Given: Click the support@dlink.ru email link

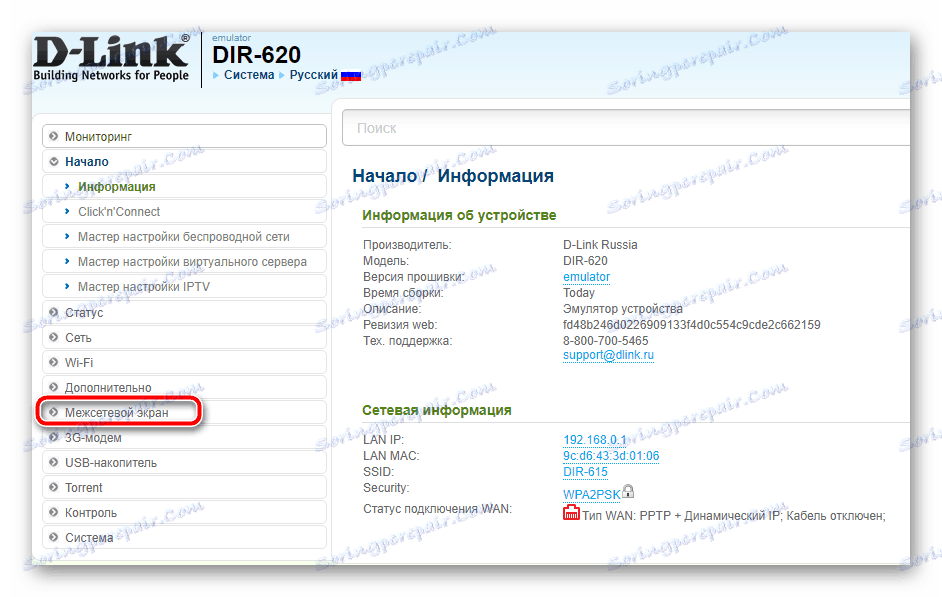Looking at the screenshot, I should [x=608, y=355].
